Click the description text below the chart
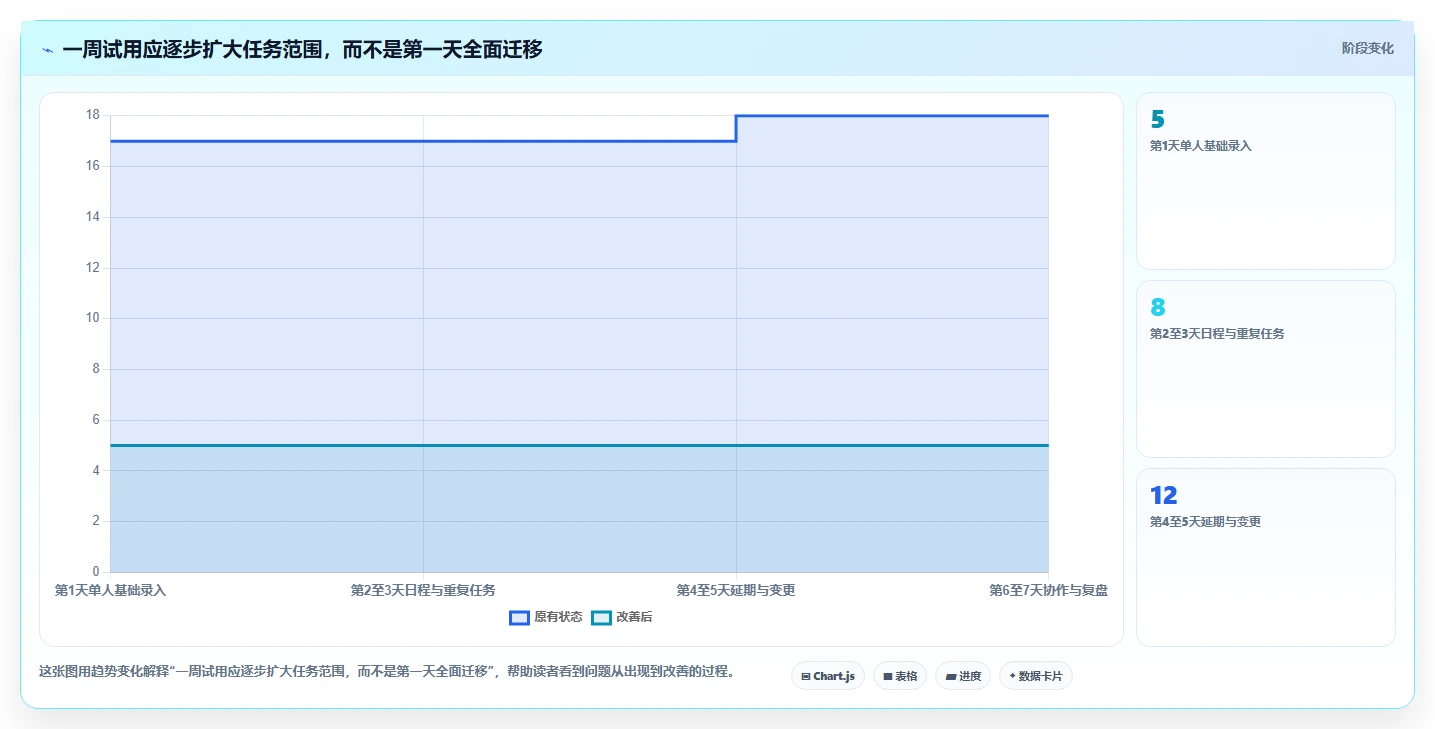Screen dimensions: 1435x729 [387, 672]
